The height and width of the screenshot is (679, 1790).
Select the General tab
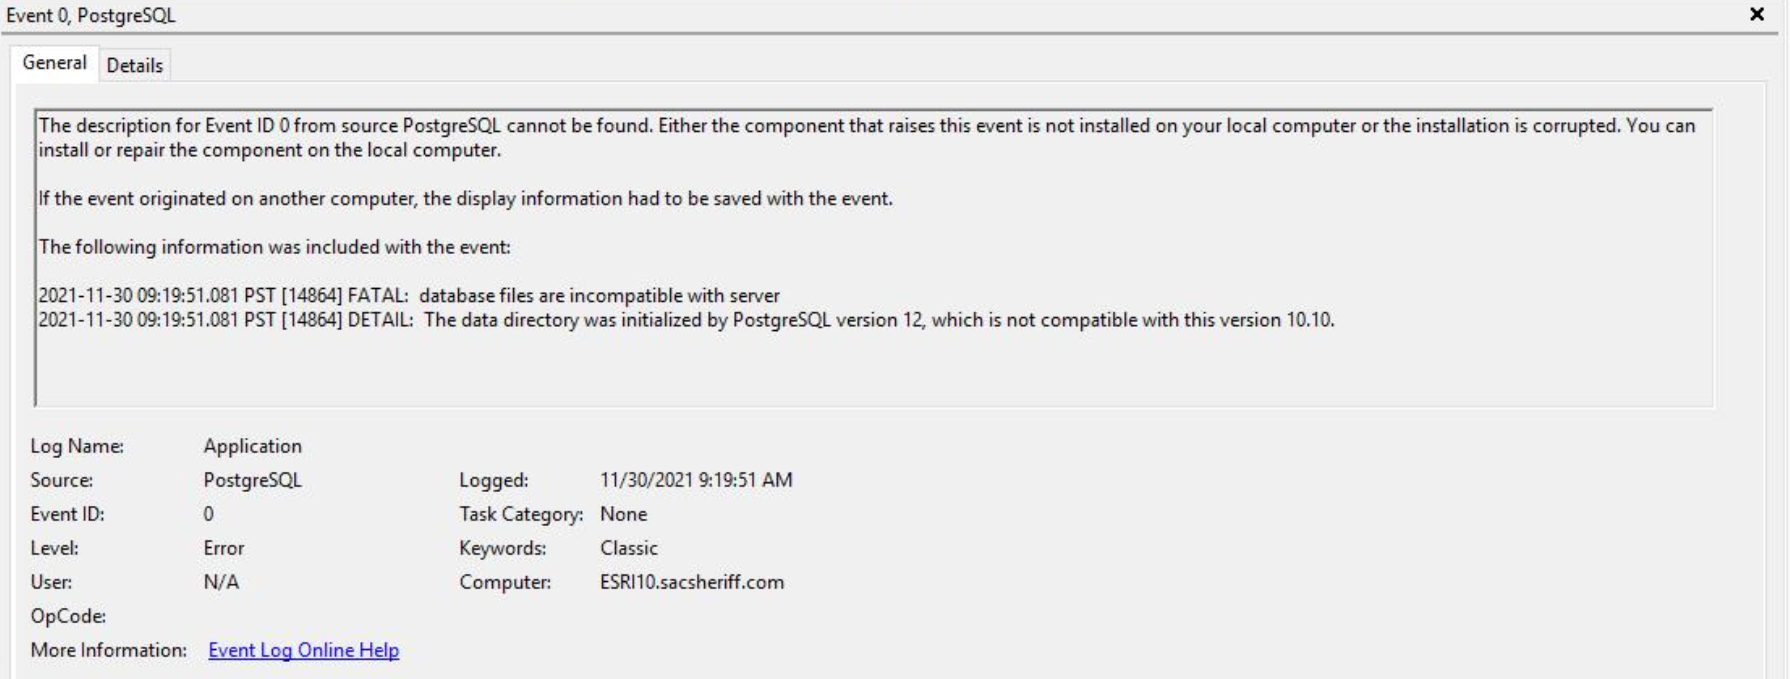55,63
